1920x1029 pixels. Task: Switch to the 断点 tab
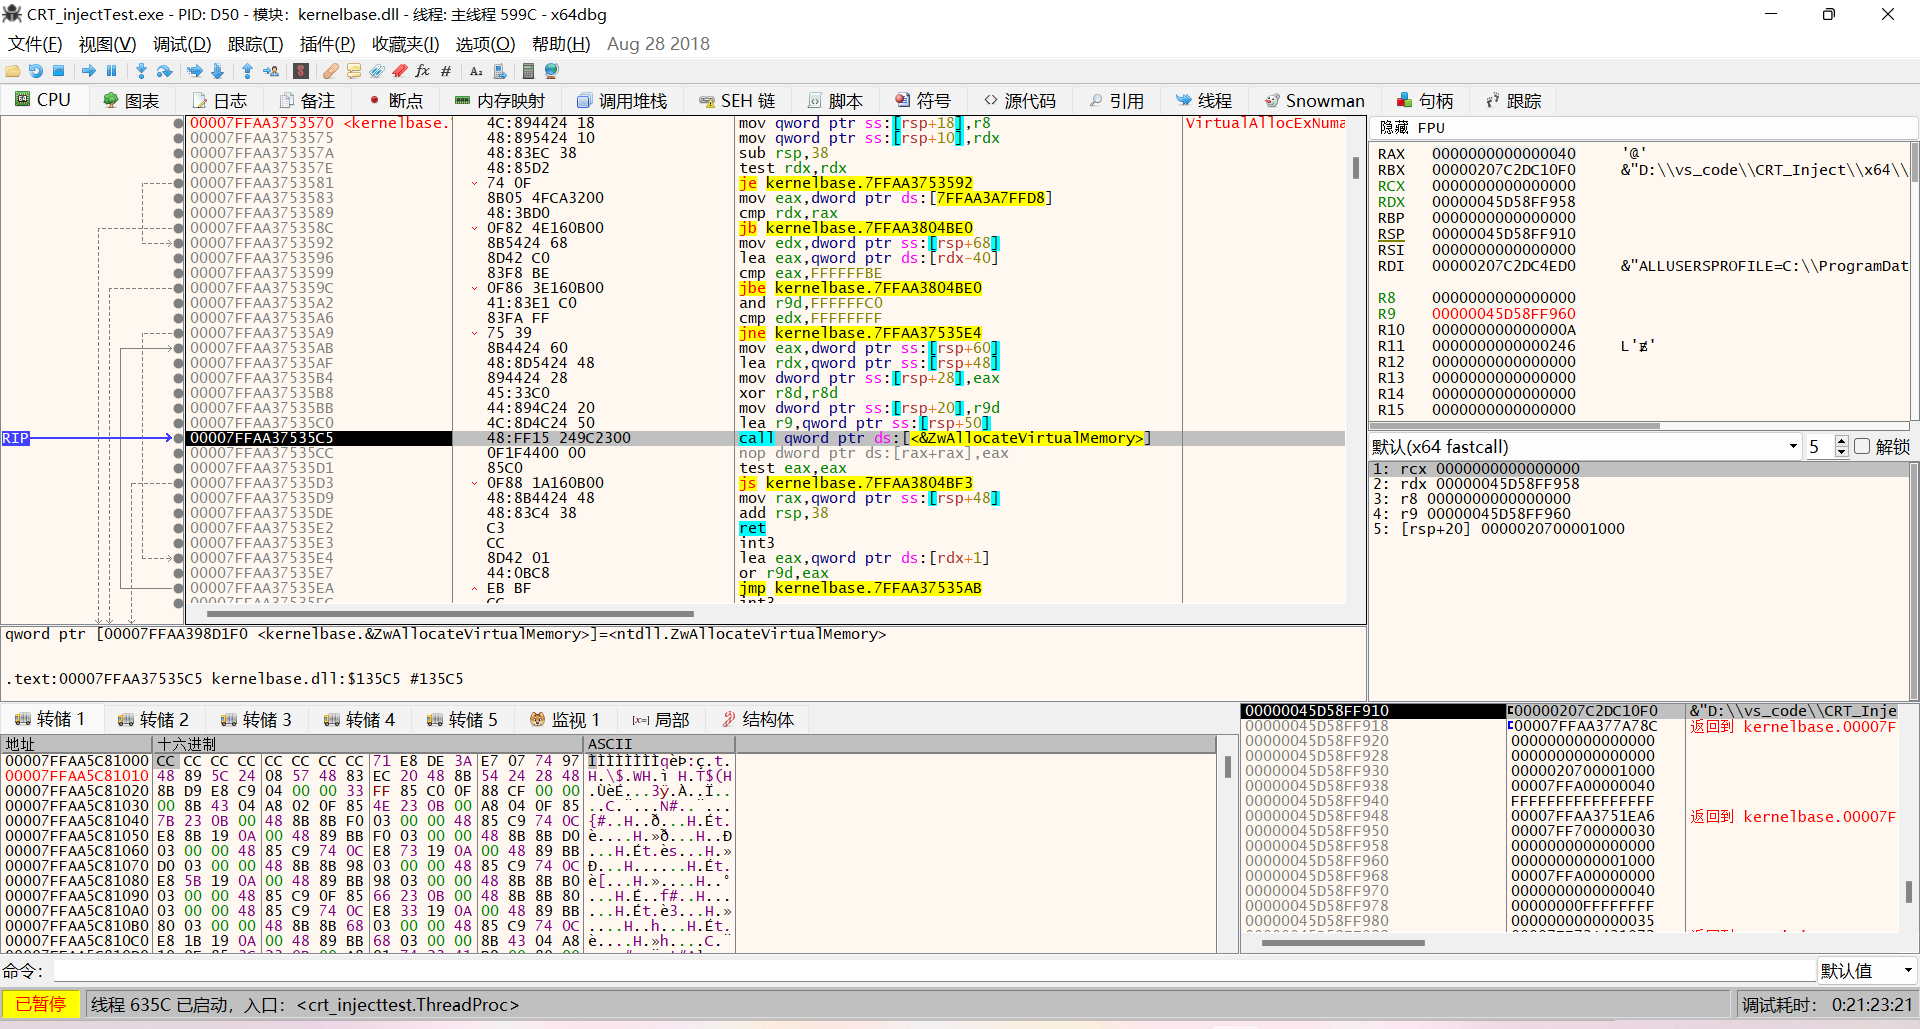click(x=397, y=101)
